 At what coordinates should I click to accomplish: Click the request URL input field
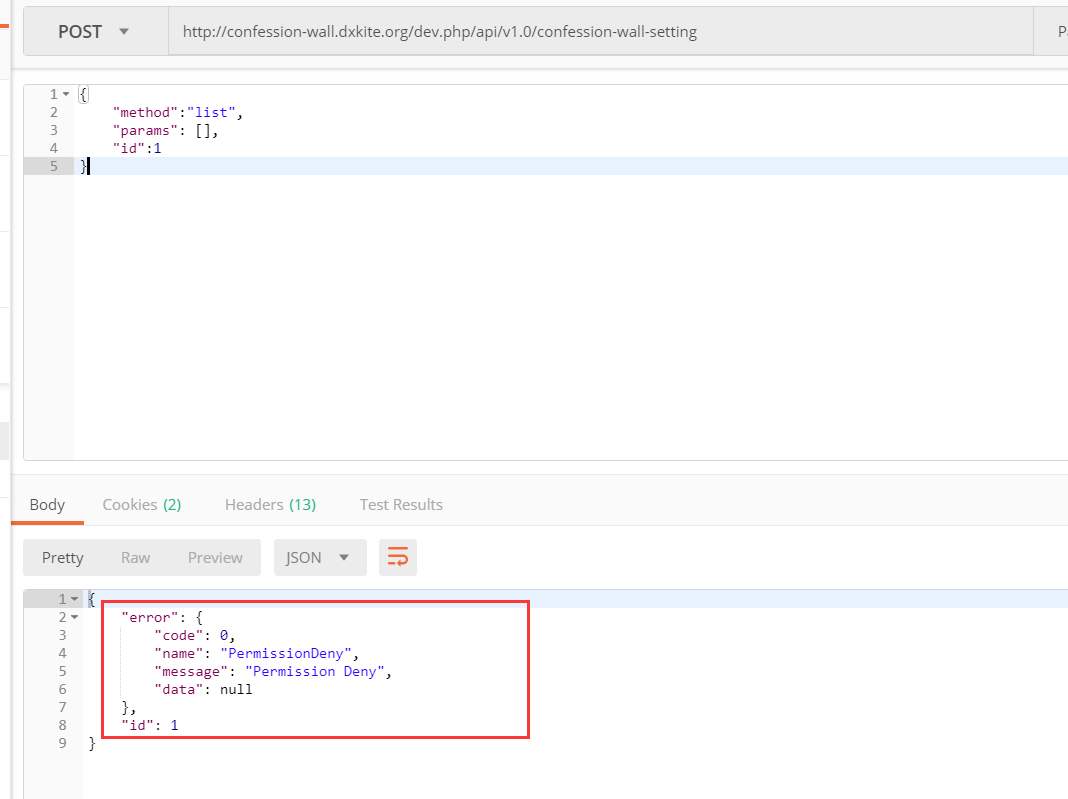tap(600, 32)
